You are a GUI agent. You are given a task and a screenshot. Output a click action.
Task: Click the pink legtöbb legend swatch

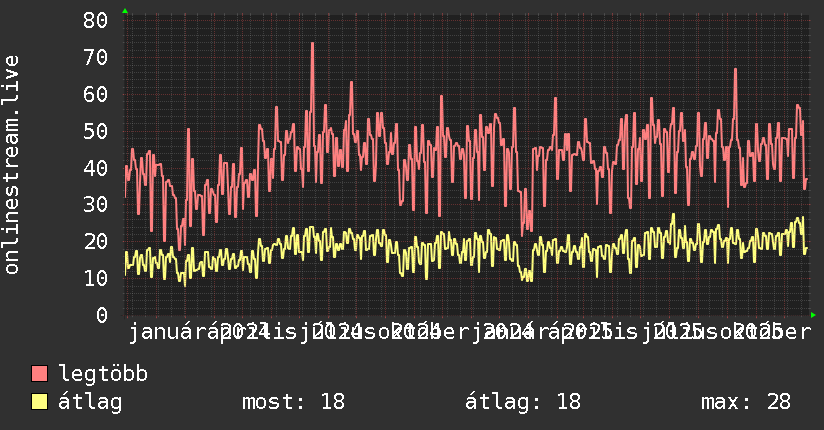tap(39, 373)
